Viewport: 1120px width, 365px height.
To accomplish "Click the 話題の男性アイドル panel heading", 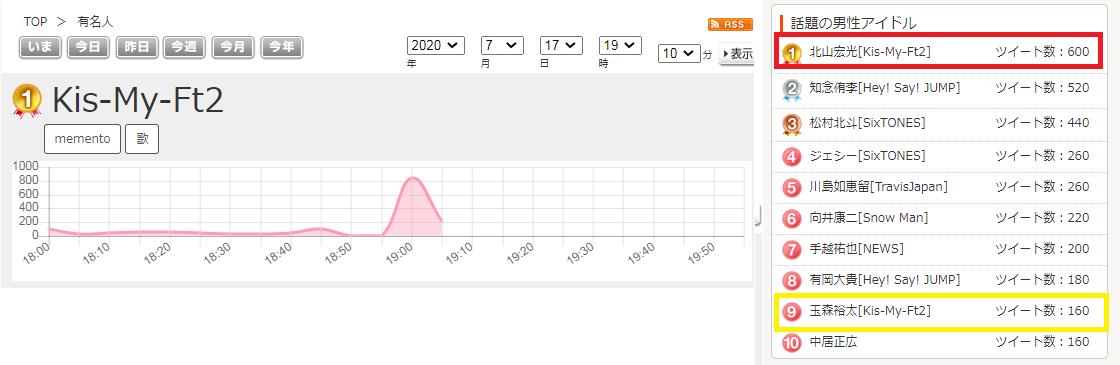I will pyautogui.click(x=854, y=23).
